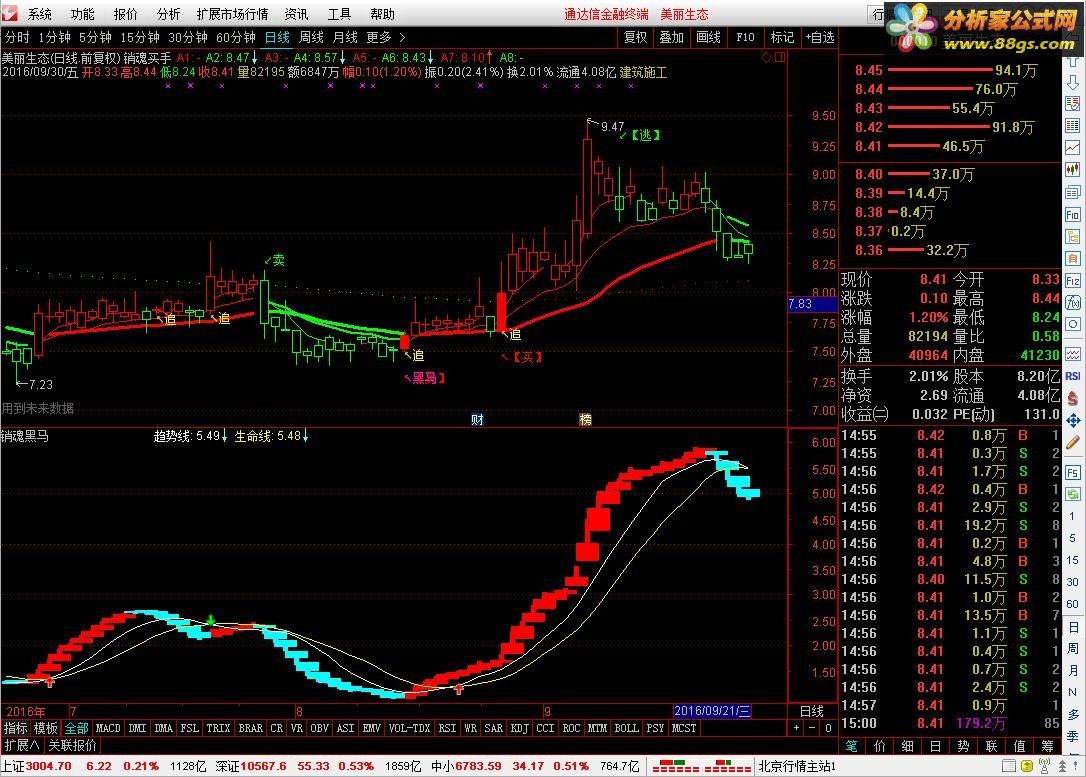
Task: Click the app logo icon in menu bar
Action: (10, 13)
